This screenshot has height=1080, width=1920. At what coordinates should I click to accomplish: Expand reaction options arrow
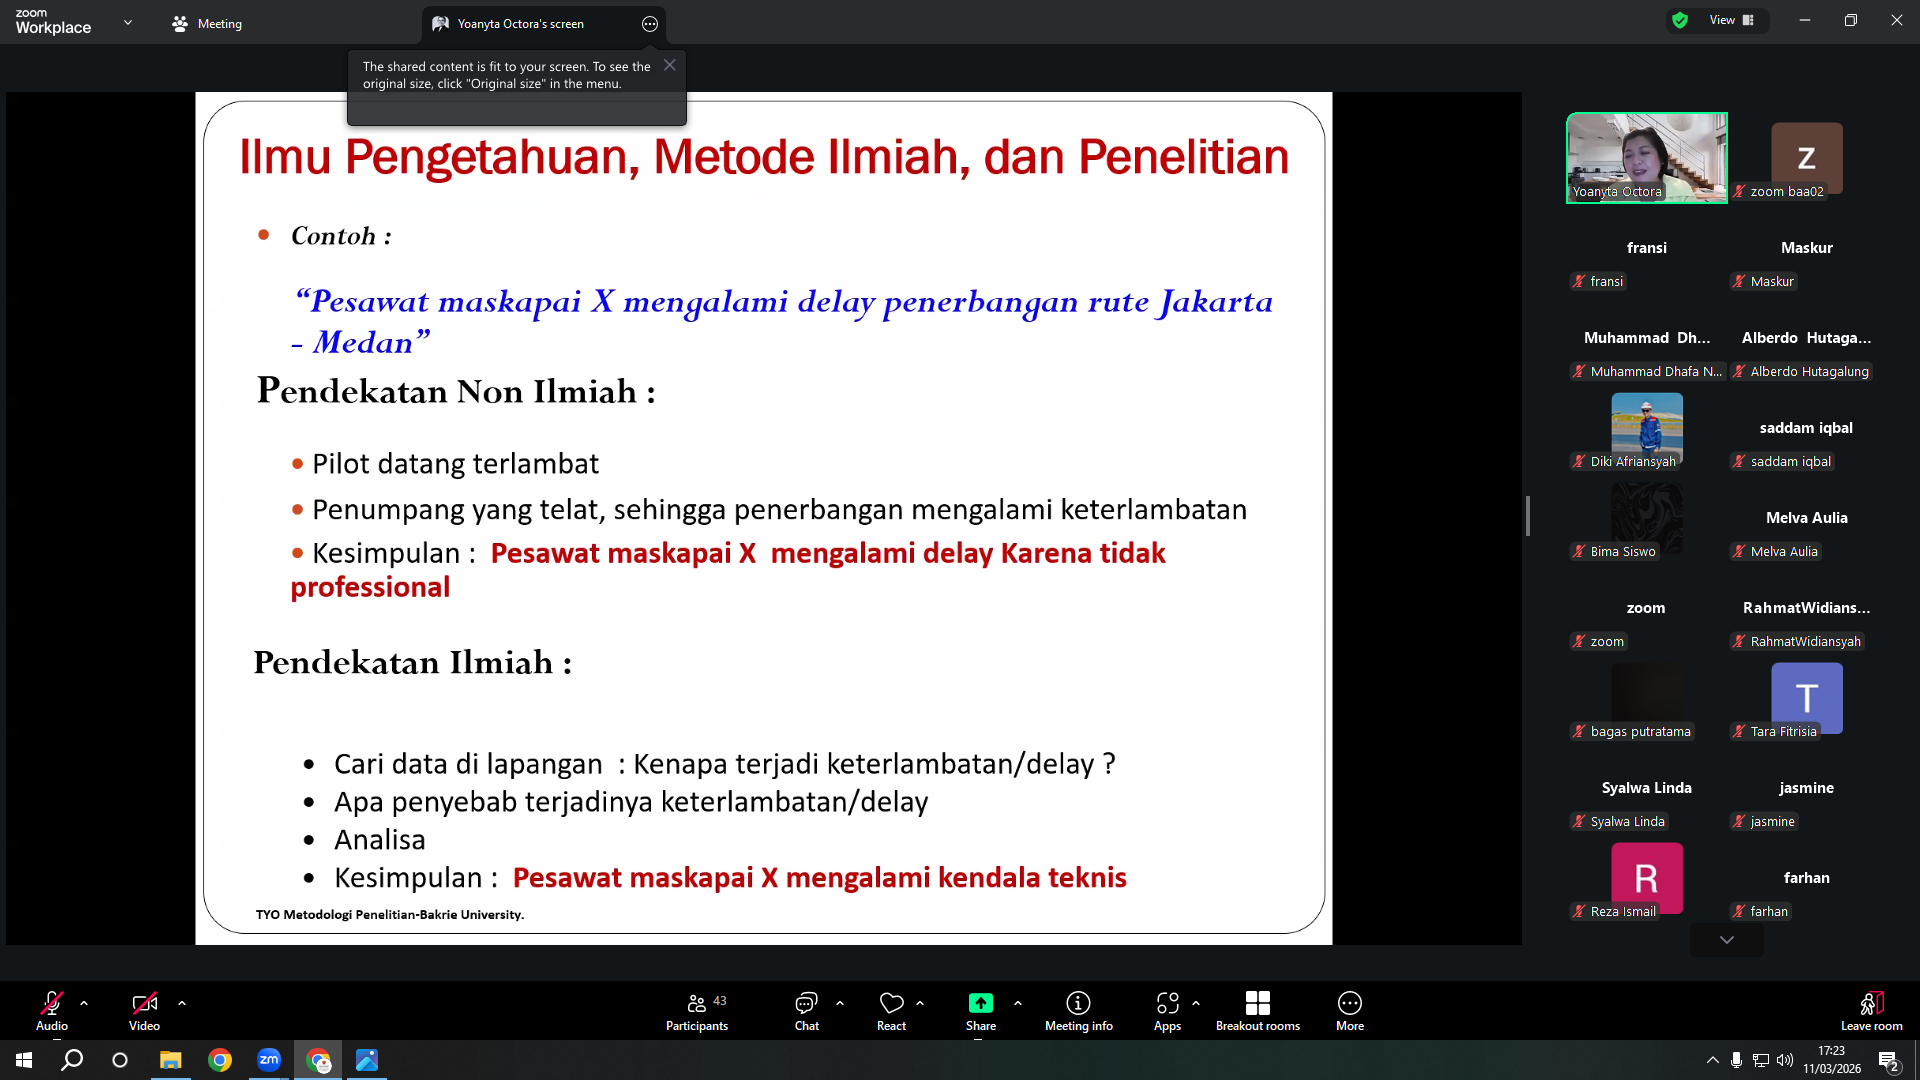[x=920, y=1002]
